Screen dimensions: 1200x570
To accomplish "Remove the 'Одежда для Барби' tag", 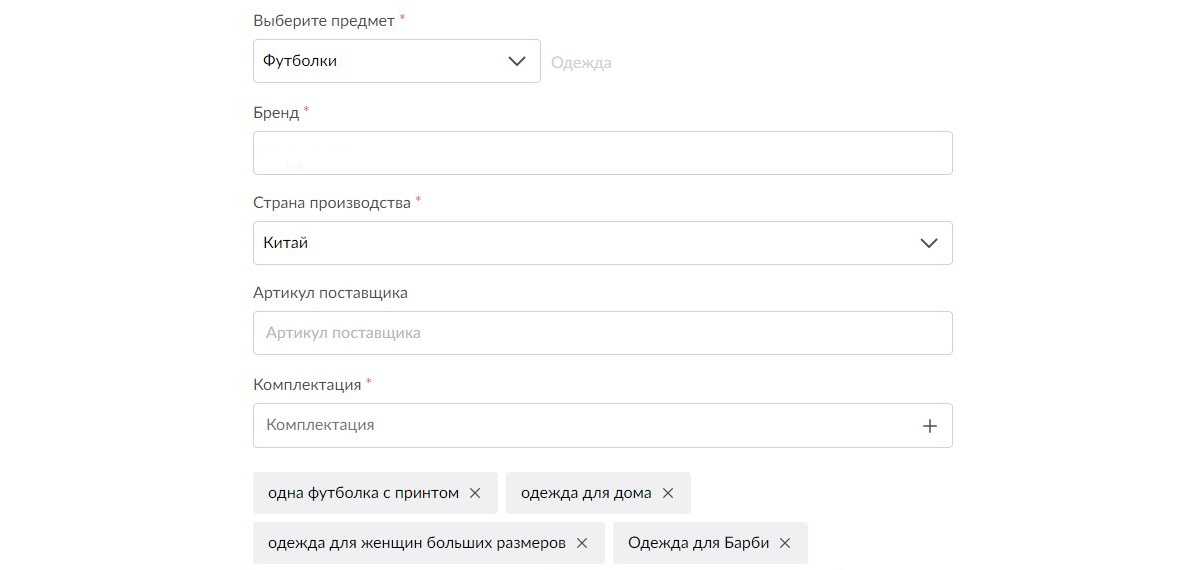I will 785,543.
